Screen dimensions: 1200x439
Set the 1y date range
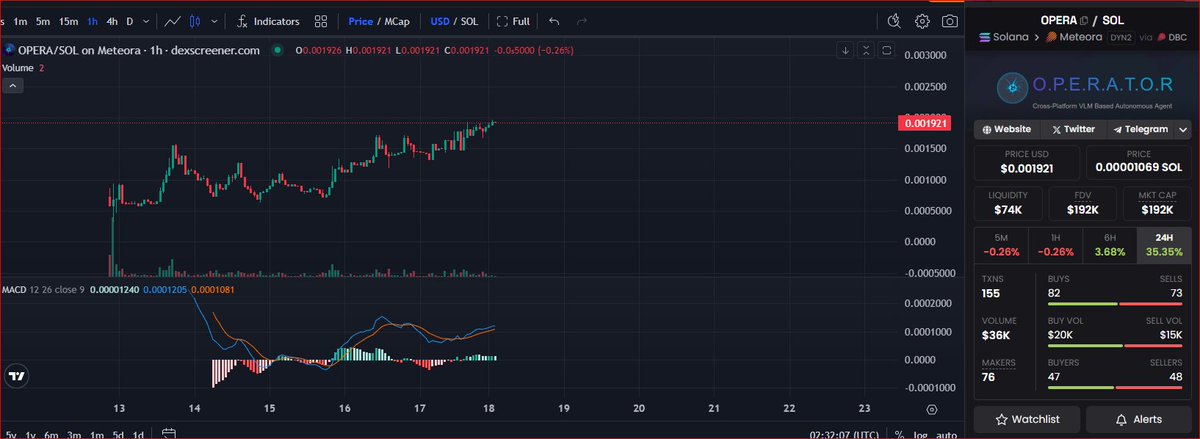click(x=31, y=434)
